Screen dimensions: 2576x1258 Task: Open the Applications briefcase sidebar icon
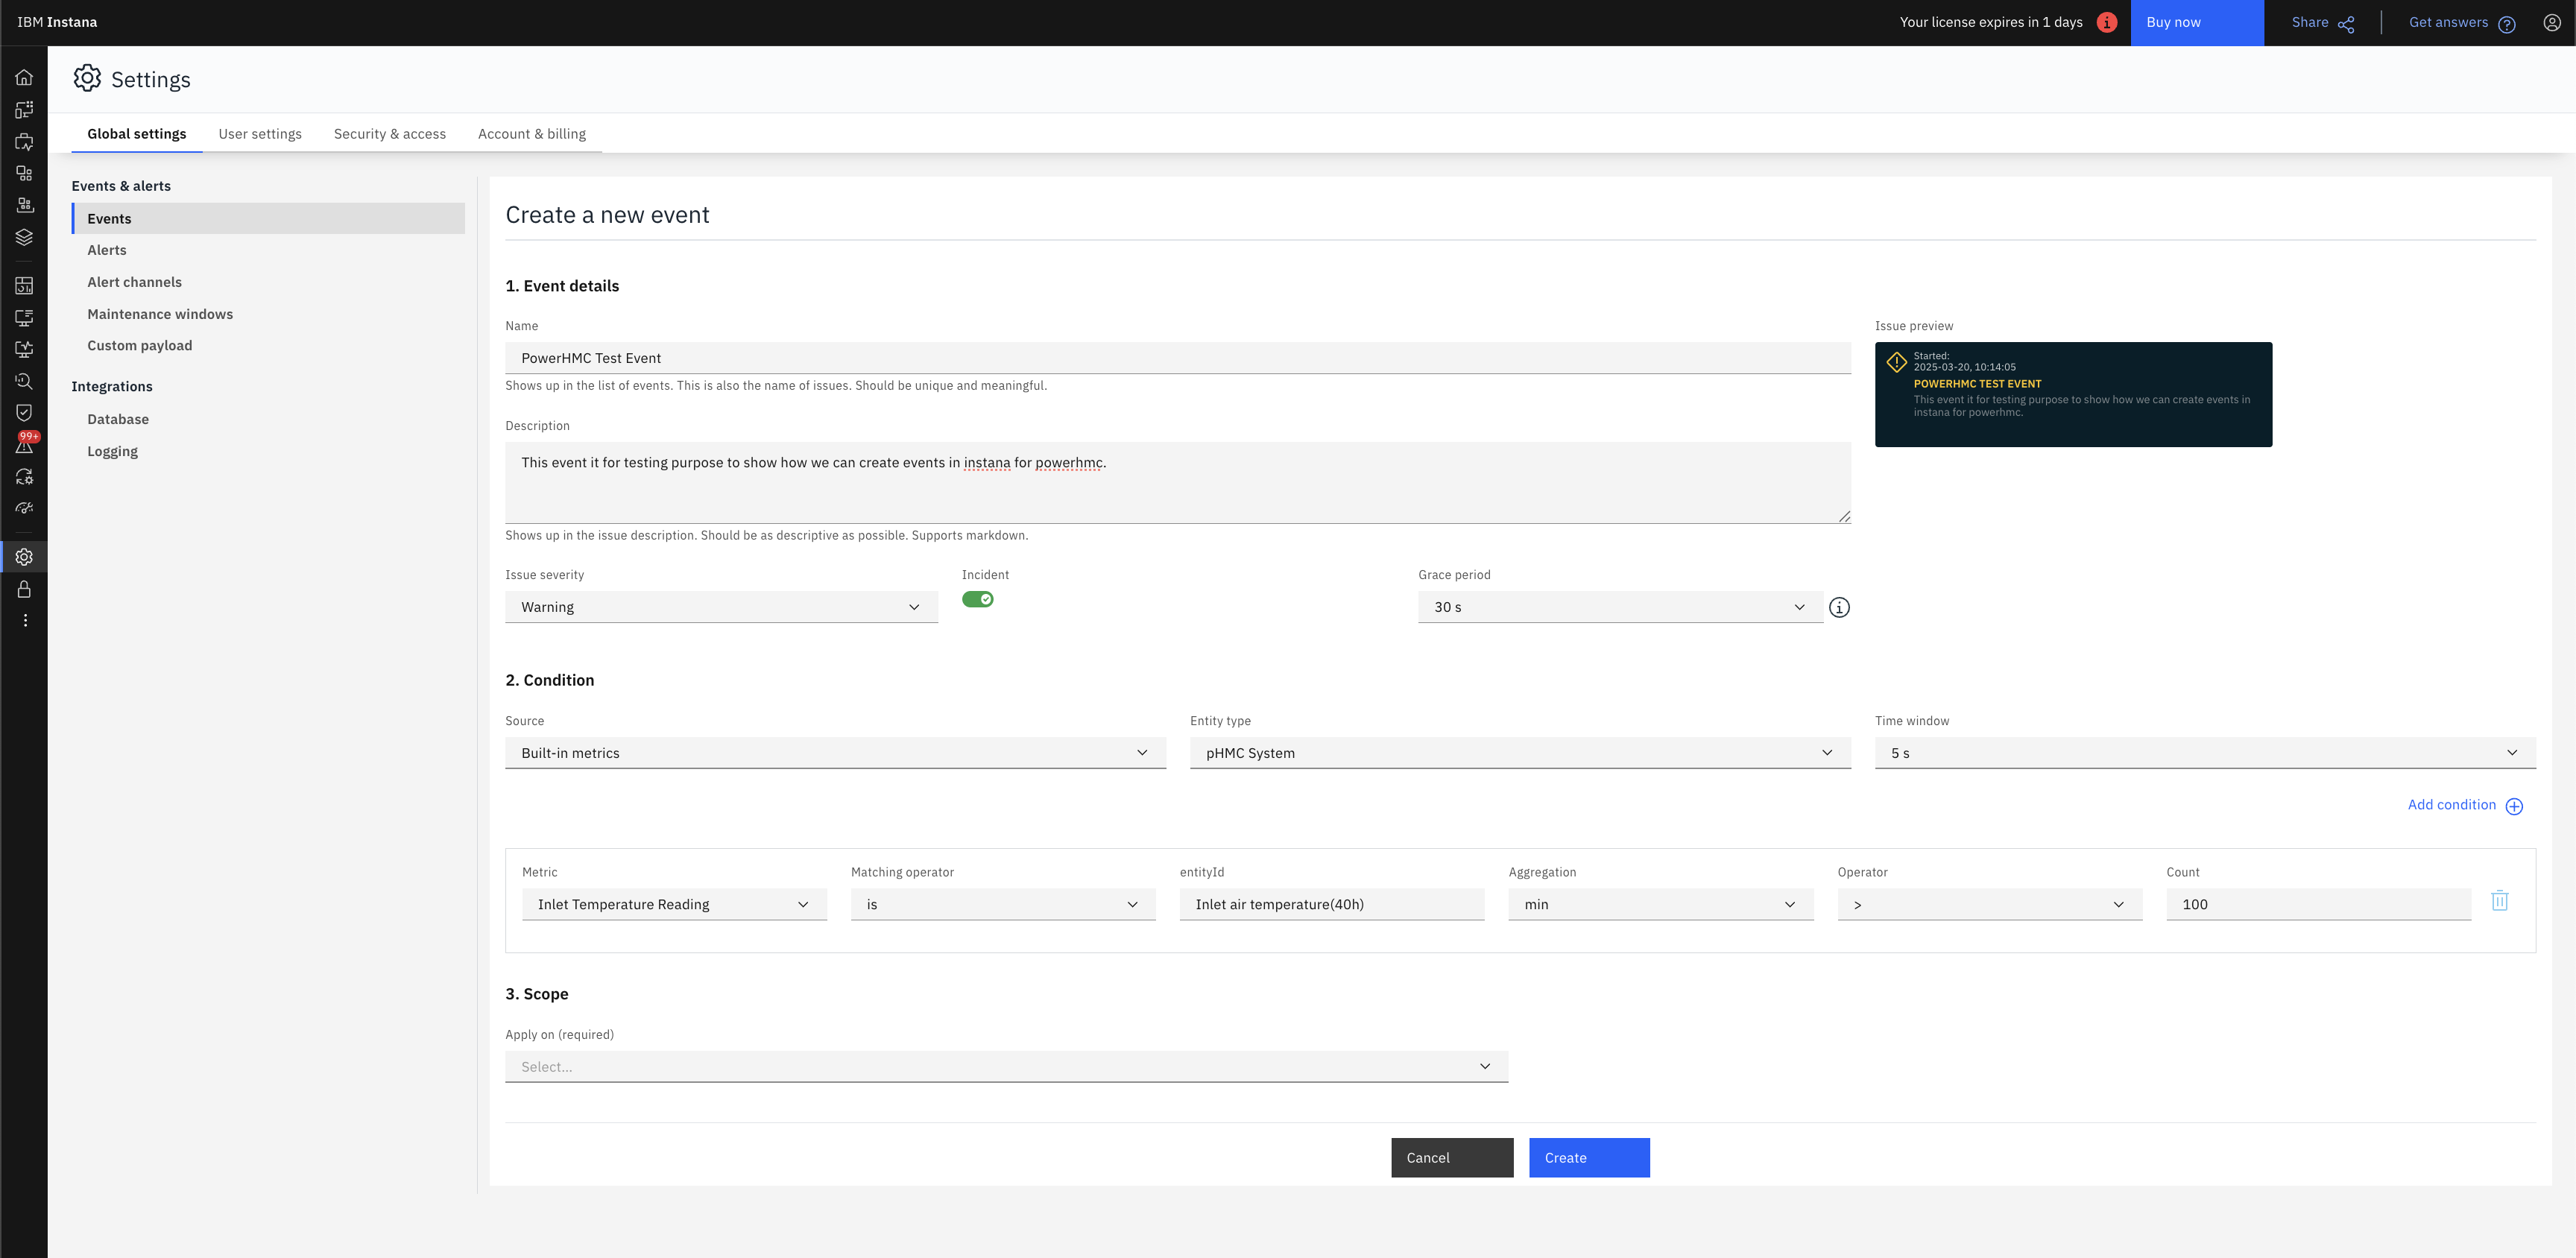(x=24, y=142)
